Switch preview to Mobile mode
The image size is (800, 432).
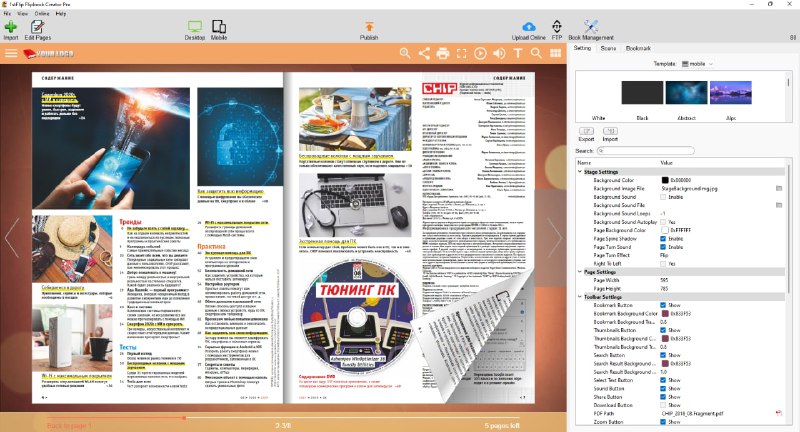coord(219,30)
